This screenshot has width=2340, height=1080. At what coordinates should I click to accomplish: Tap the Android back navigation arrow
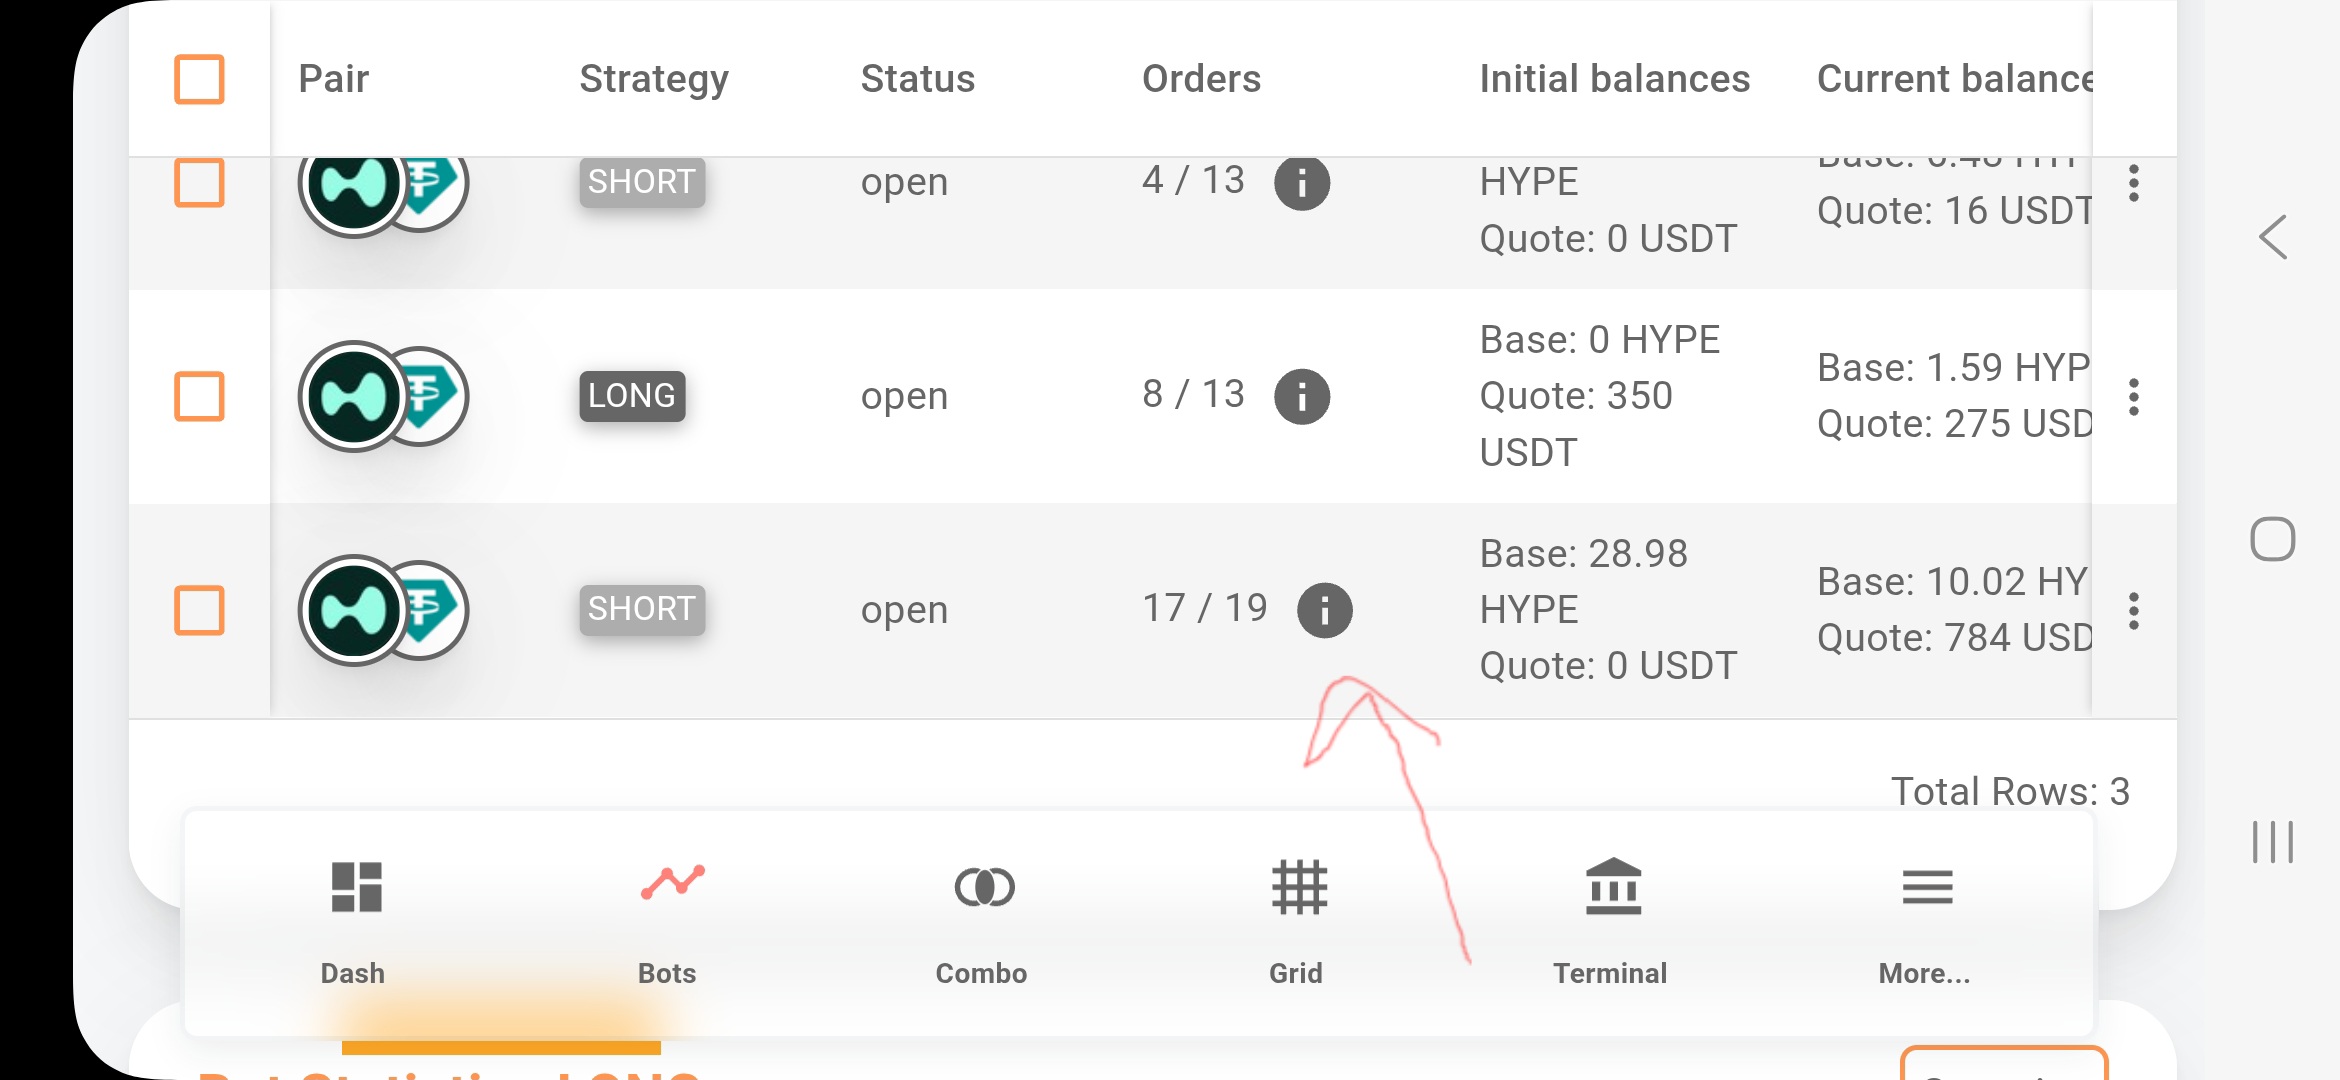[2273, 238]
